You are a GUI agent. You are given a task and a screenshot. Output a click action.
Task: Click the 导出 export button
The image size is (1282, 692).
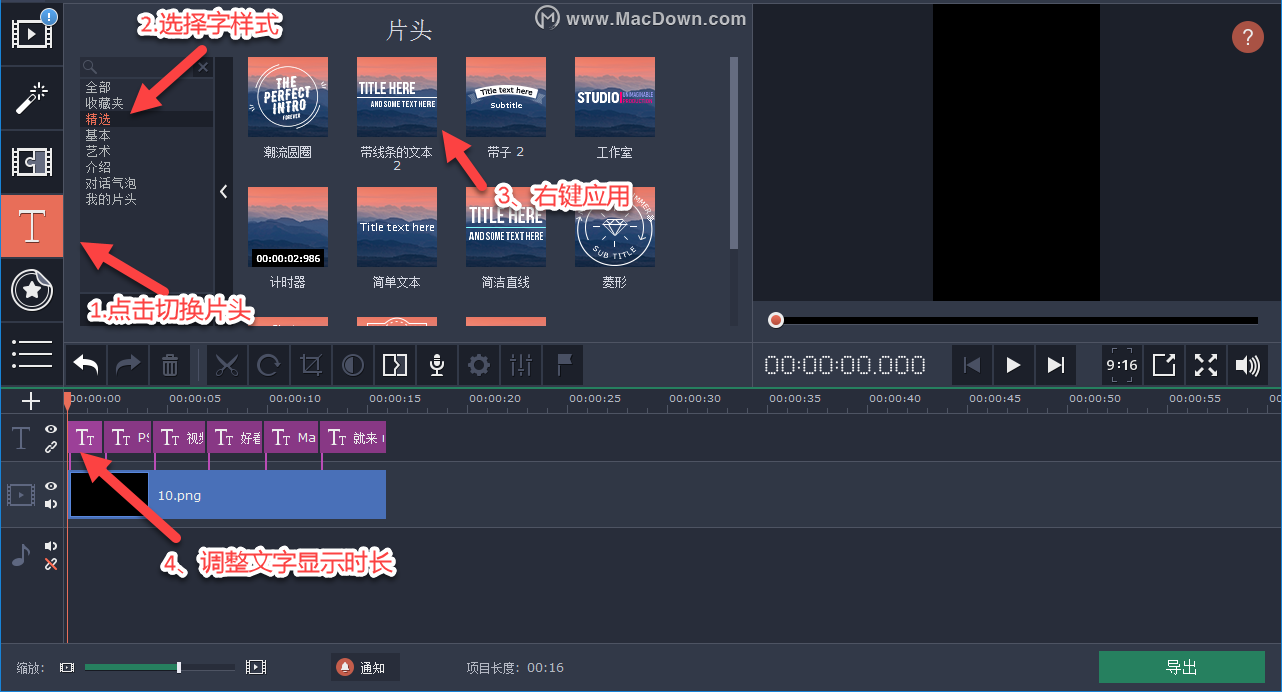point(1182,667)
